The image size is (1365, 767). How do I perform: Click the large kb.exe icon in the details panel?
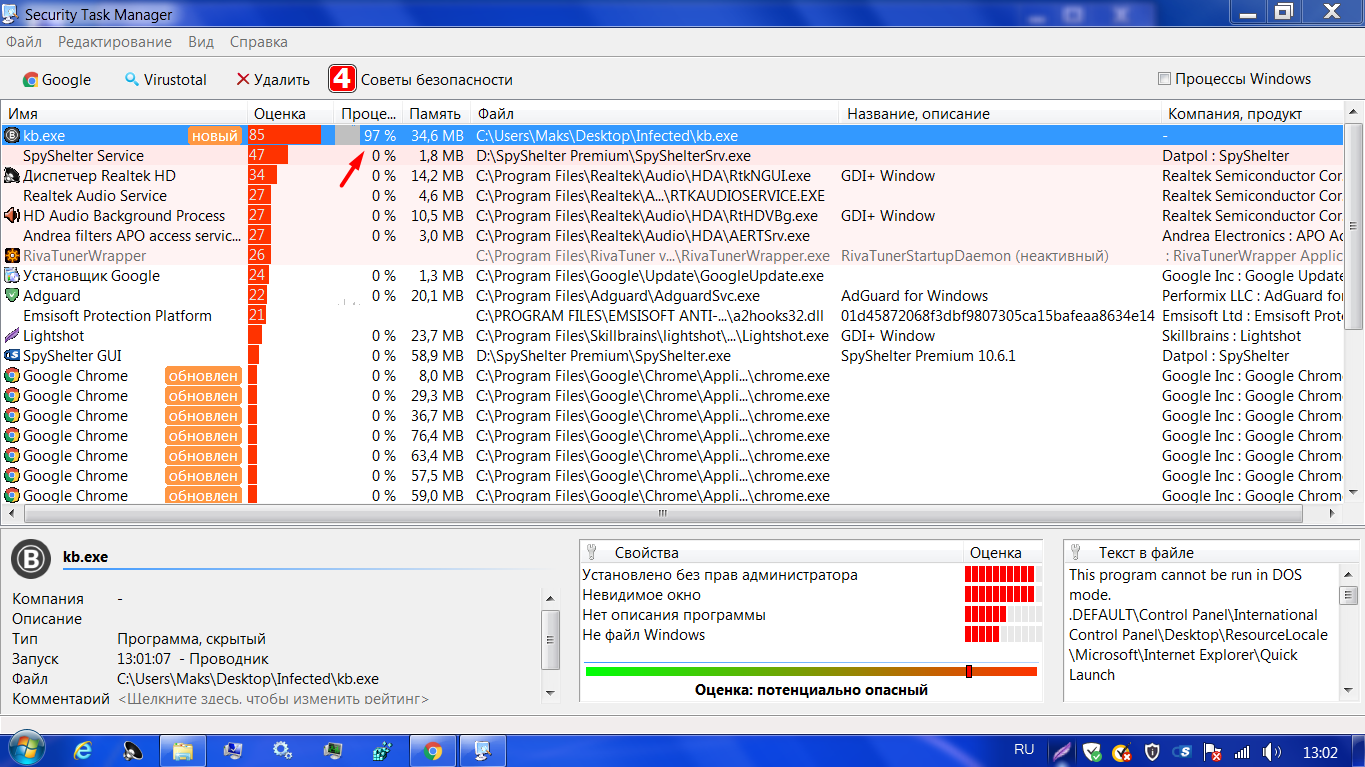click(x=31, y=558)
